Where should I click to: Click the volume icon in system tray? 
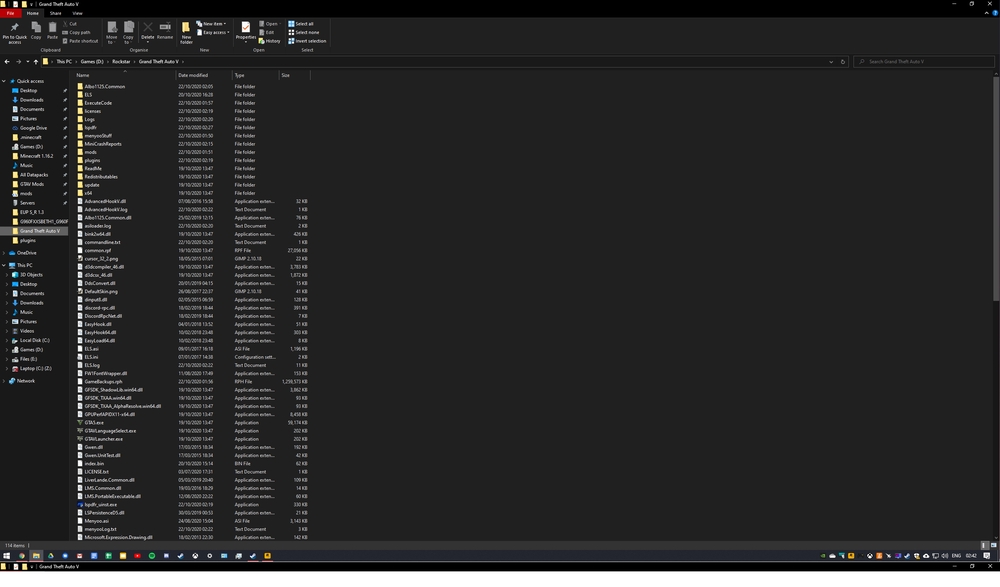[x=945, y=556]
